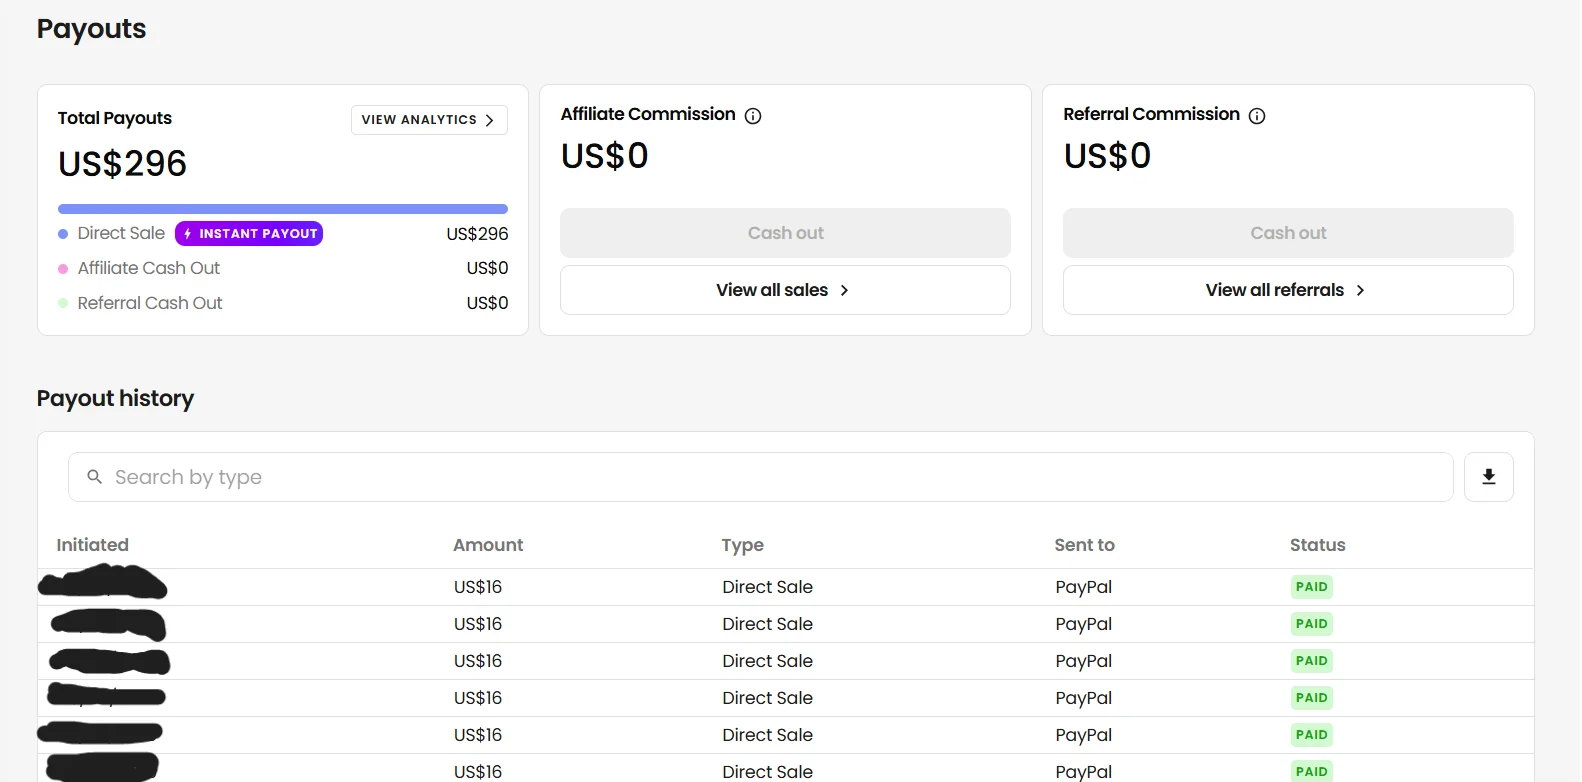1582x782 pixels.
Task: Click the Instant Payout lightning badge
Action: [x=249, y=234]
